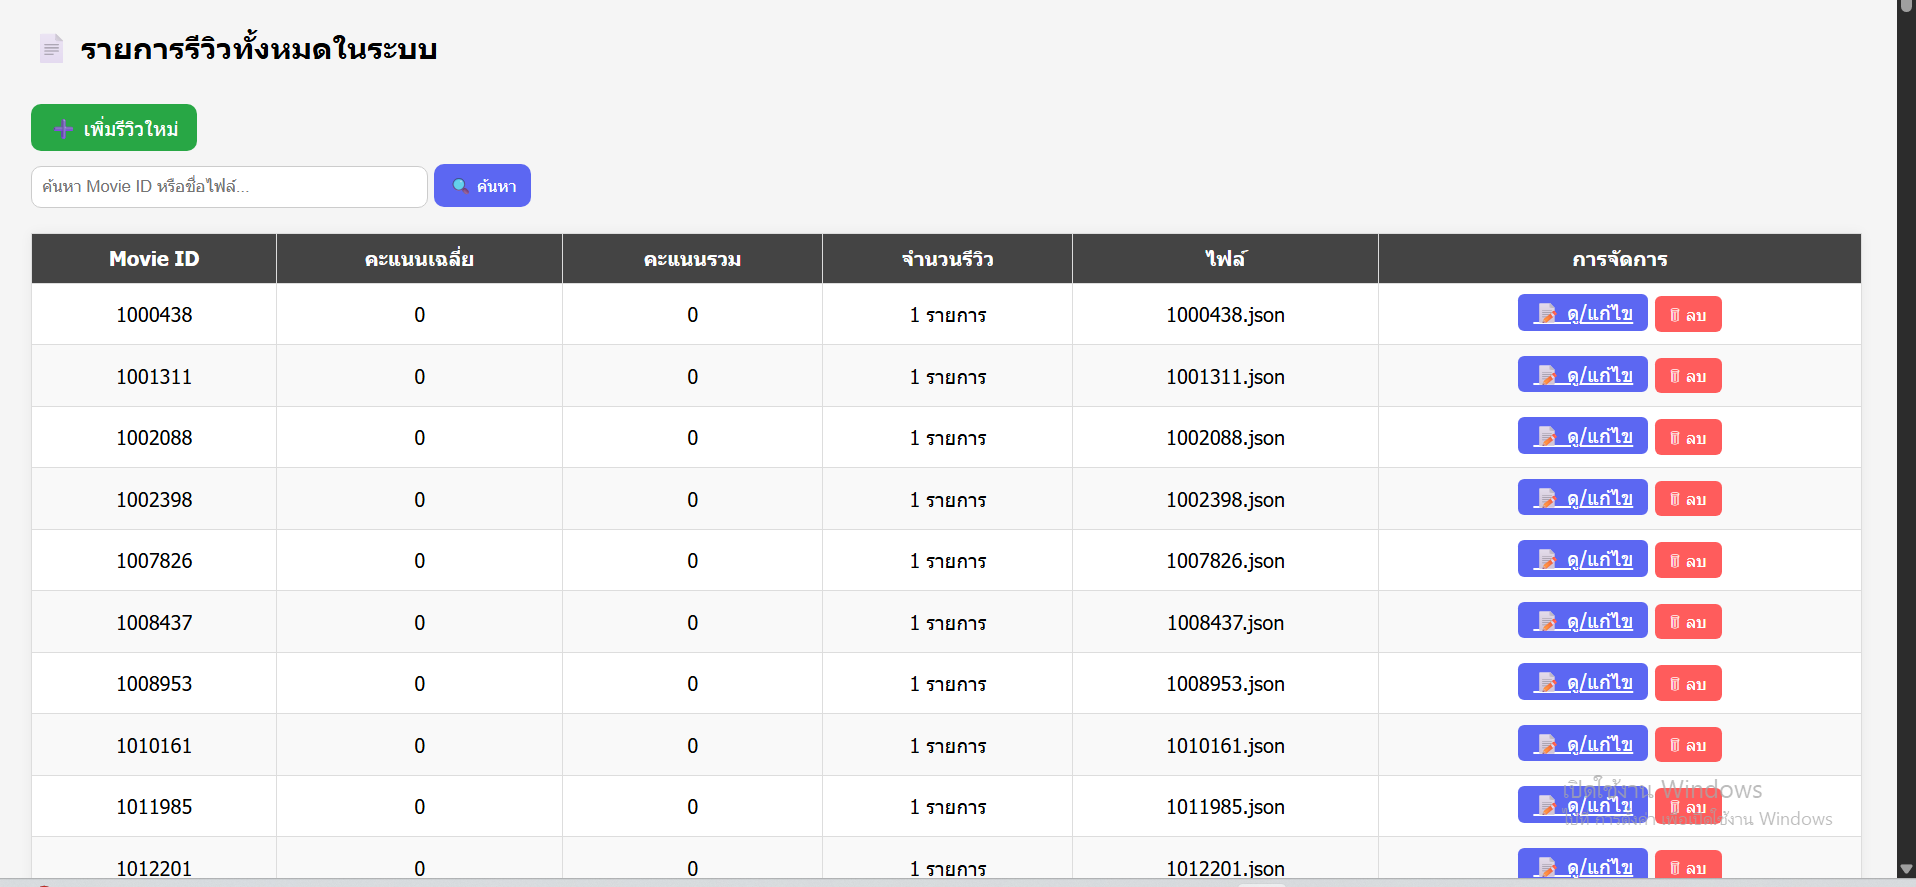Click file name 1001311.json

pos(1225,377)
